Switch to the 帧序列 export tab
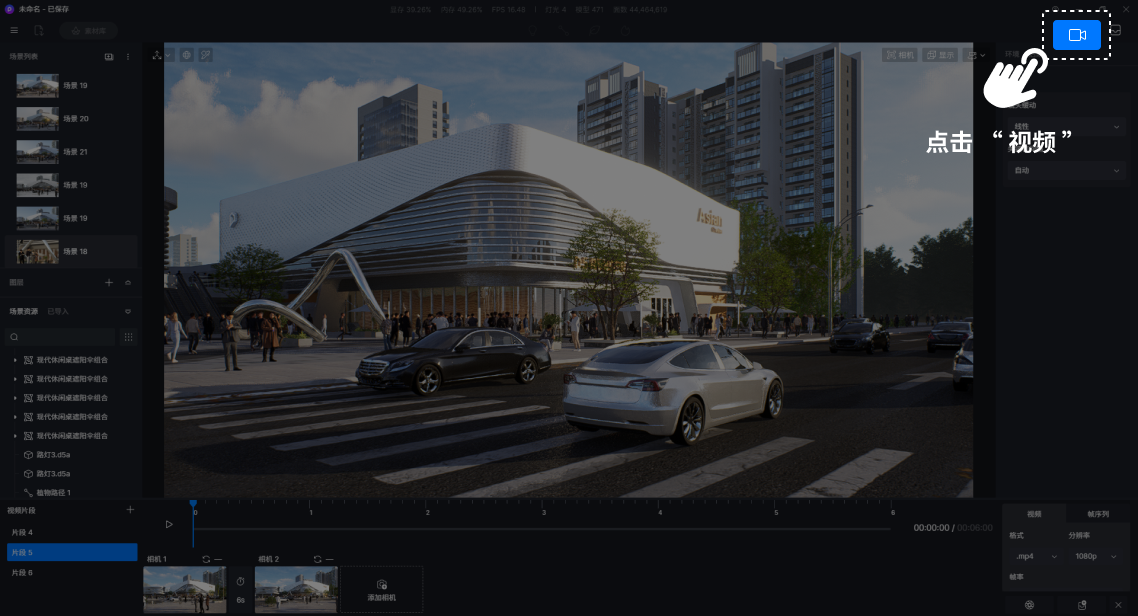 point(1097,514)
